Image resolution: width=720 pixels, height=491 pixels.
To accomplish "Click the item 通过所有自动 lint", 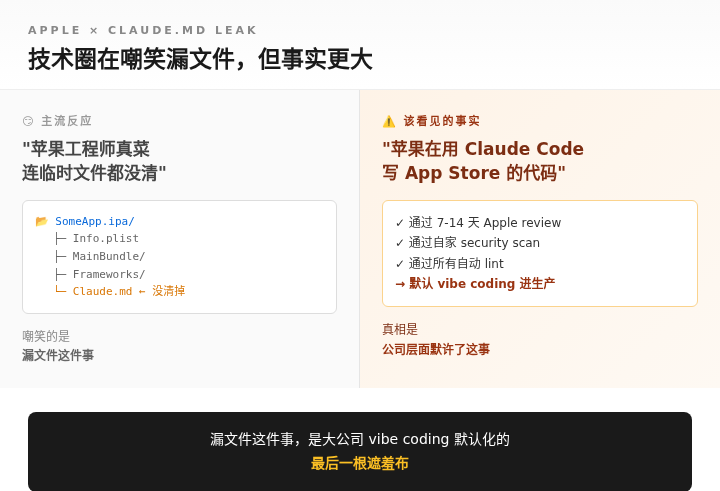I will (450, 263).
